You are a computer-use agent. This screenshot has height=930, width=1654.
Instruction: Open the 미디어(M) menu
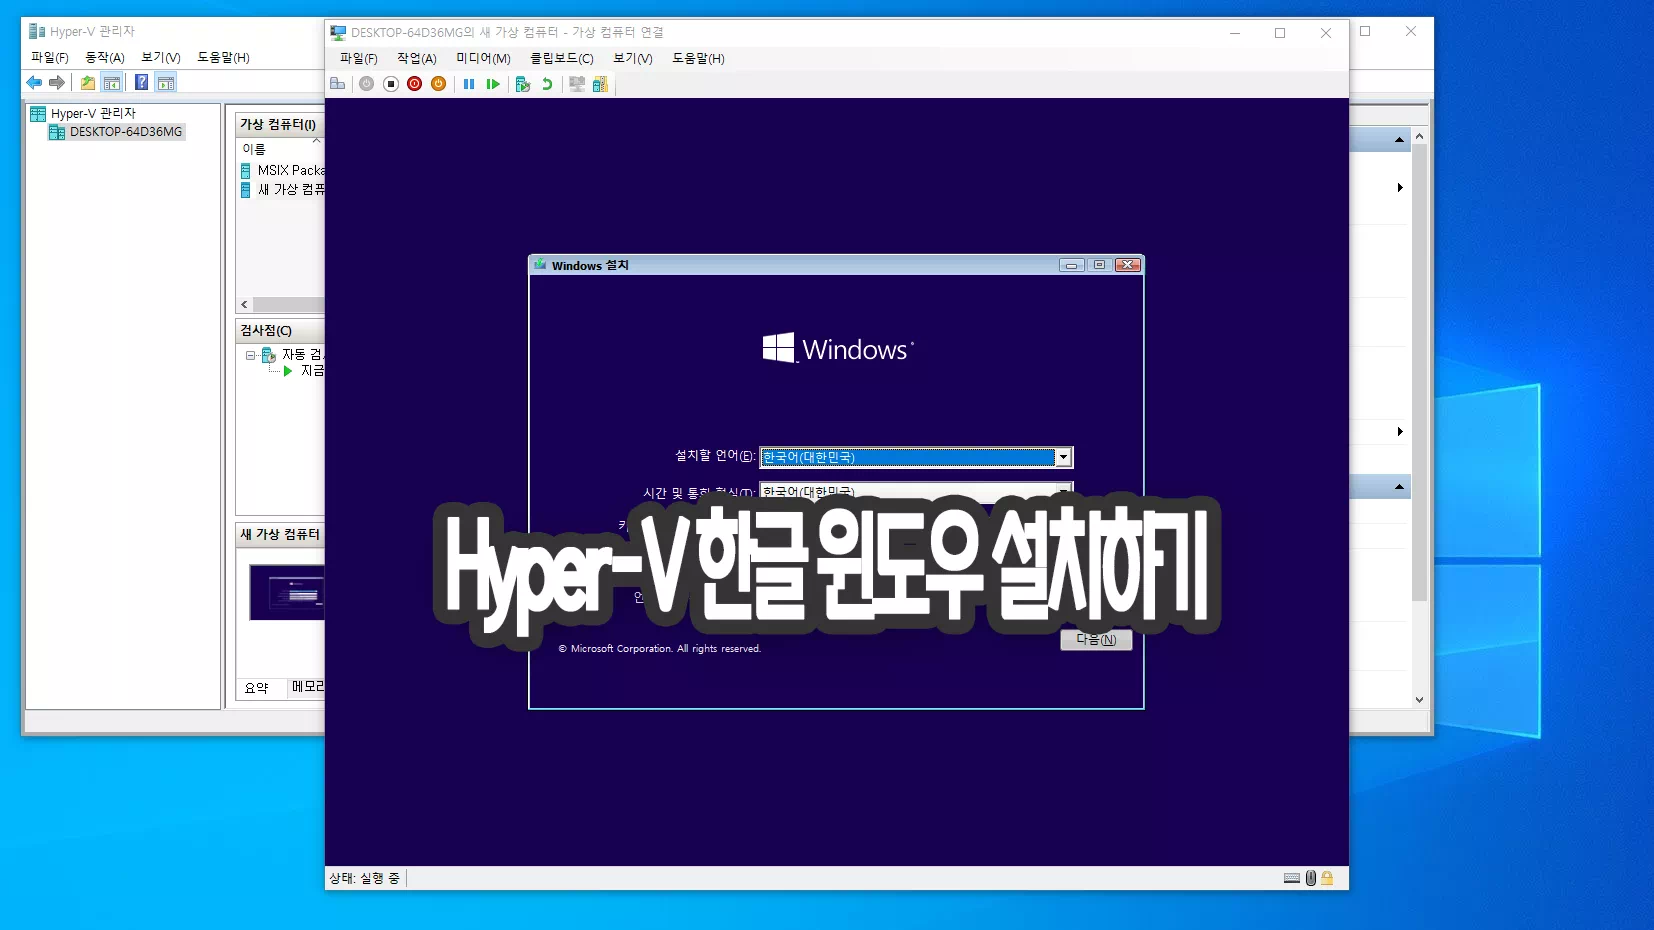483,58
